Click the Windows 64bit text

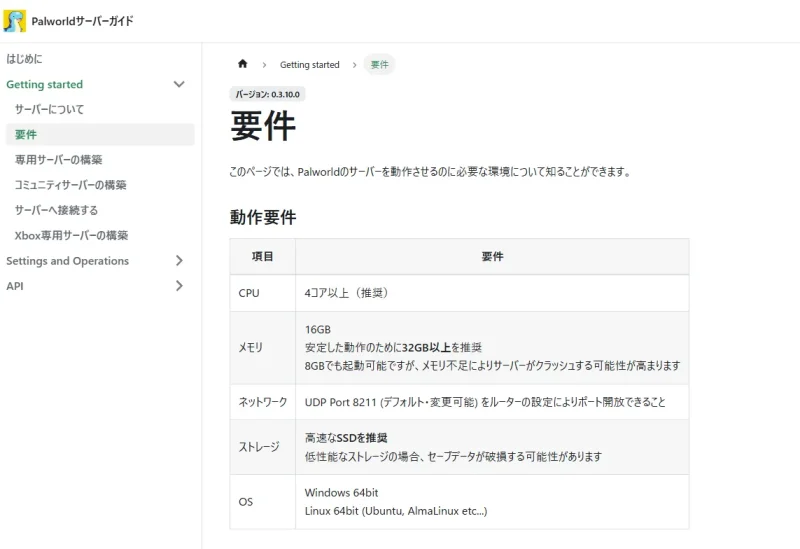tap(341, 493)
